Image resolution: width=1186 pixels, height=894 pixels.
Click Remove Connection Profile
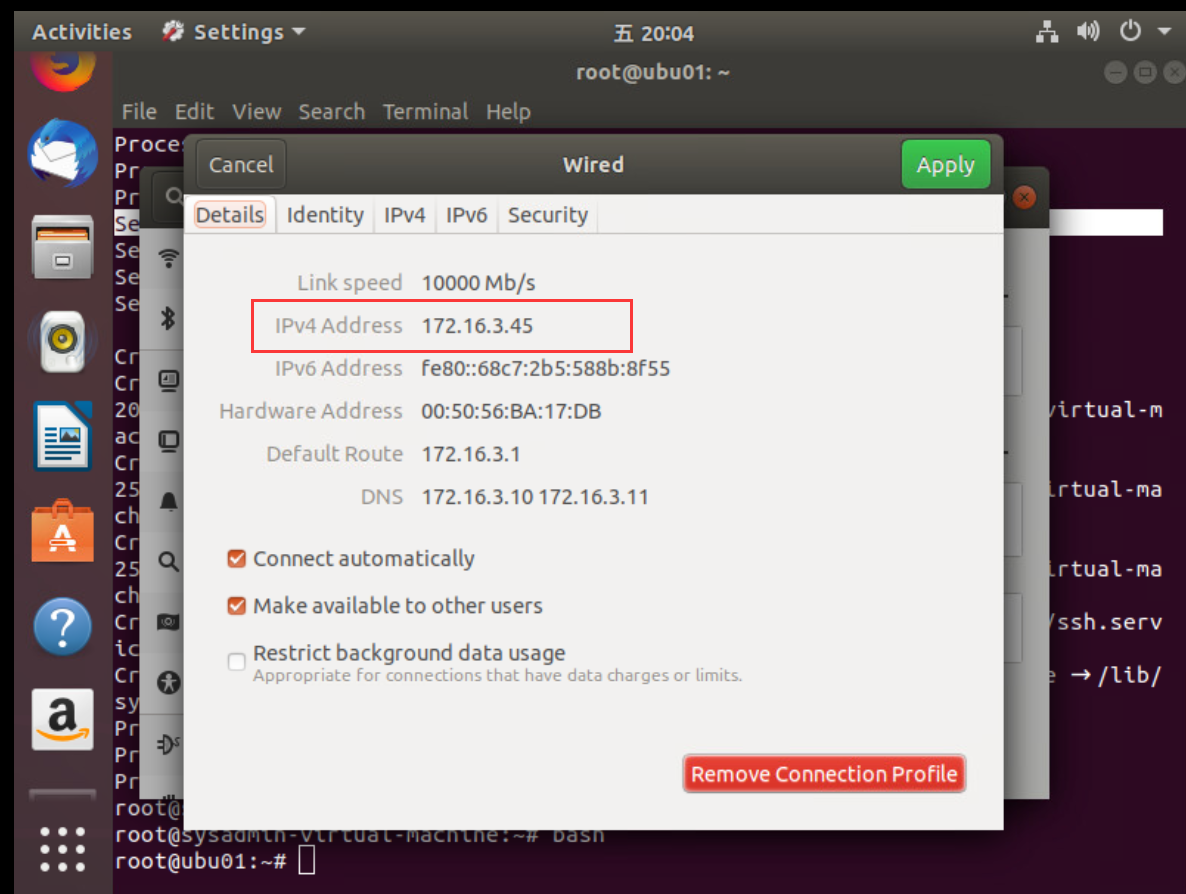click(x=823, y=773)
